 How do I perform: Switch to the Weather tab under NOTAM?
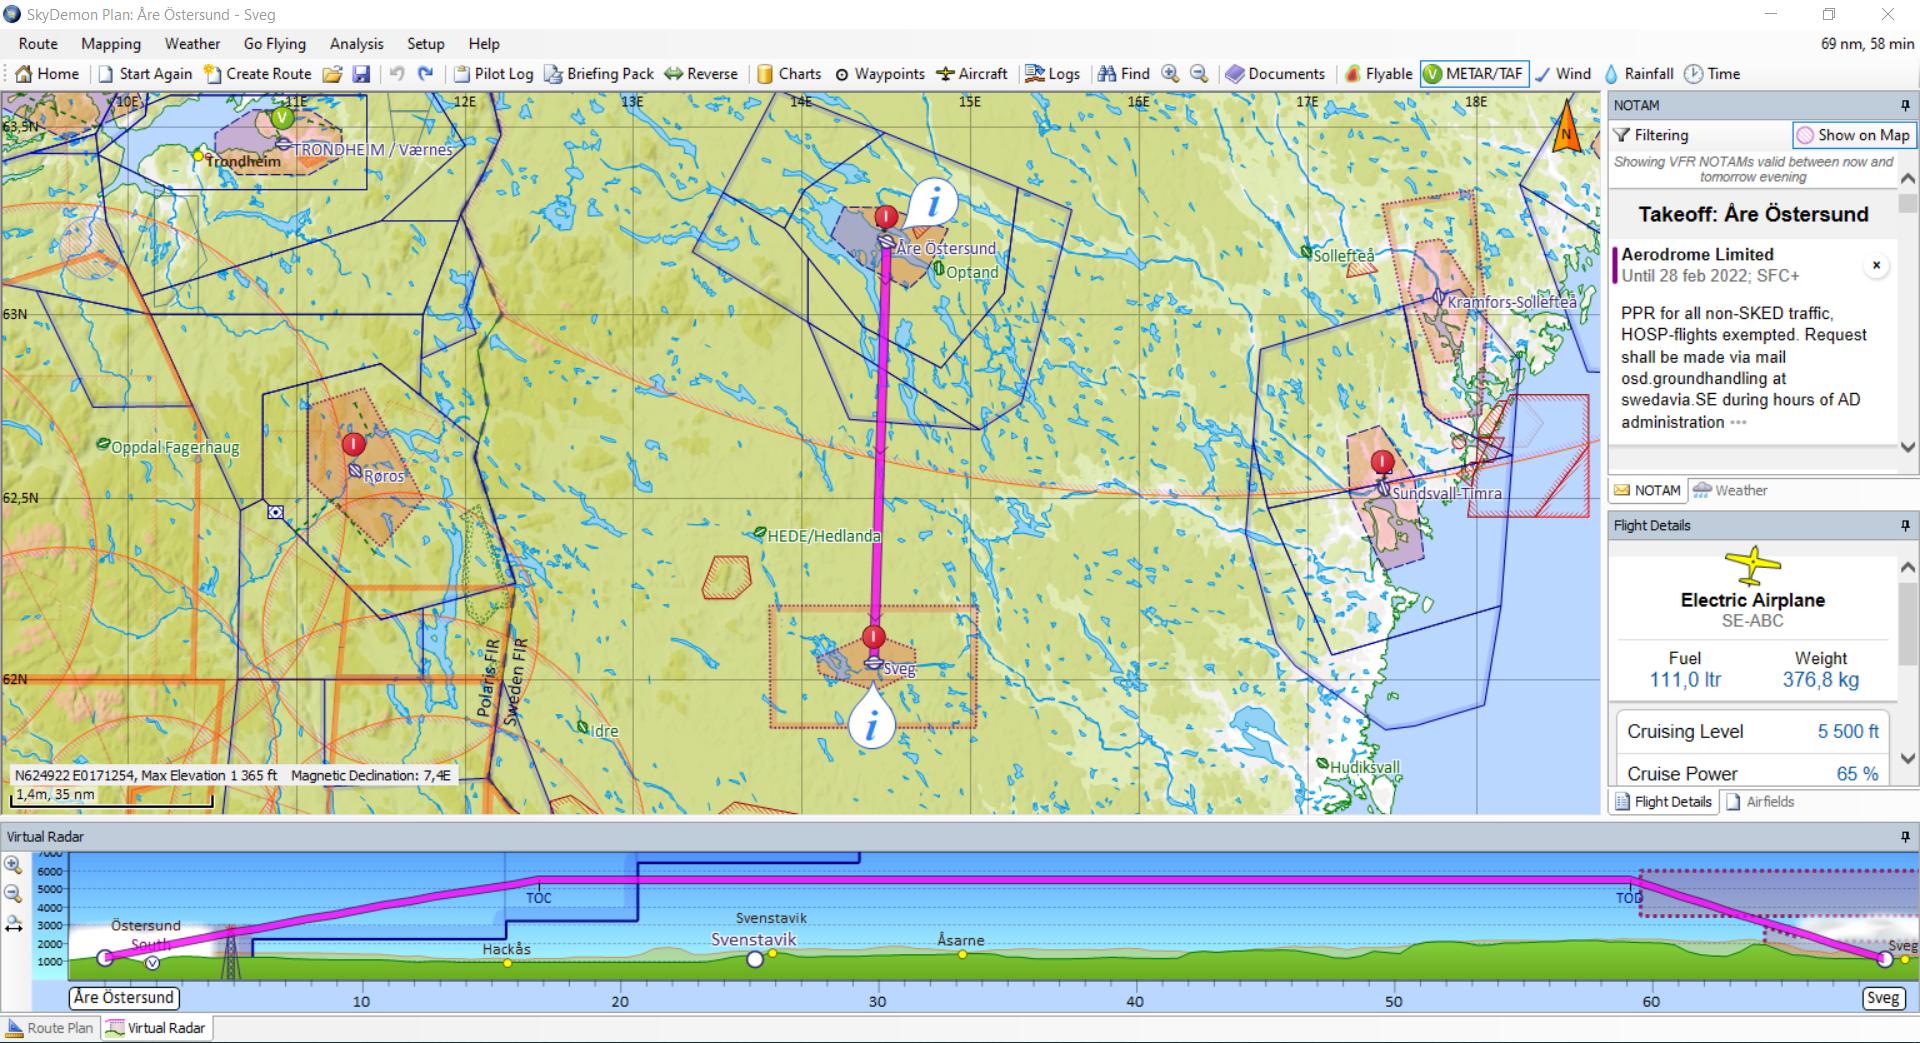[x=1730, y=490]
